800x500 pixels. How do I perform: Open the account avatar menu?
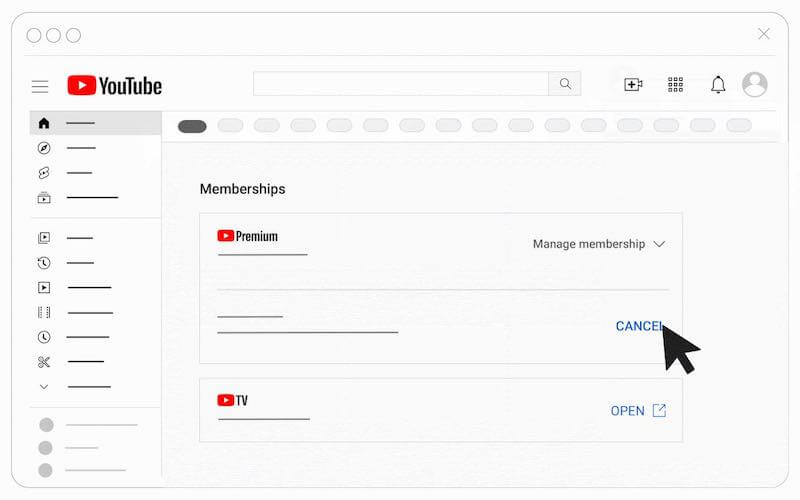tap(755, 84)
